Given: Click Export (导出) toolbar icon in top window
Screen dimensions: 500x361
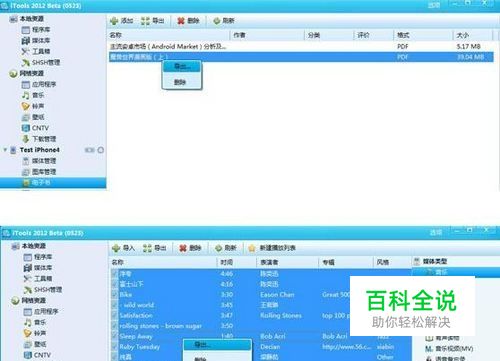Looking at the screenshot, I should tap(145, 21).
